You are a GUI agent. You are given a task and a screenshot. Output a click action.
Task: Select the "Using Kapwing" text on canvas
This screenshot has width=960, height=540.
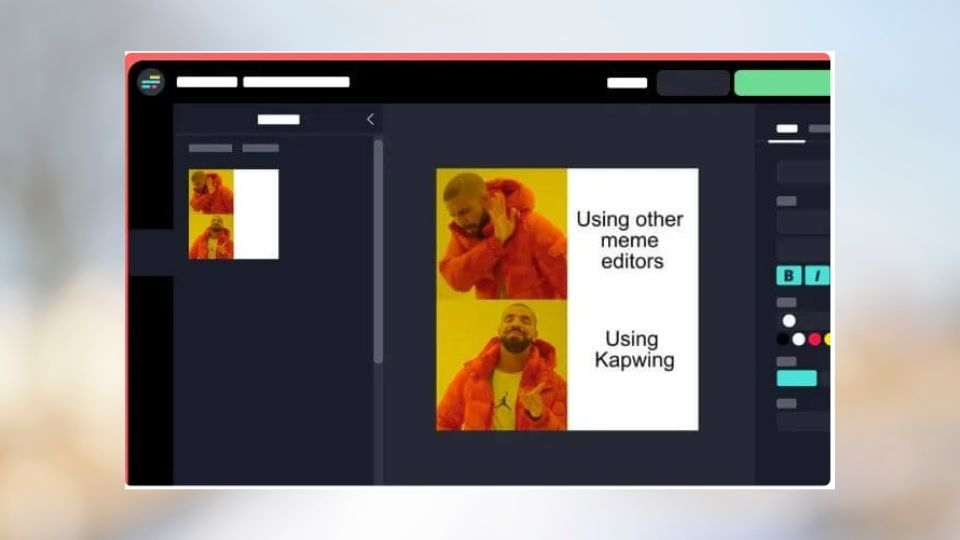[x=634, y=349]
